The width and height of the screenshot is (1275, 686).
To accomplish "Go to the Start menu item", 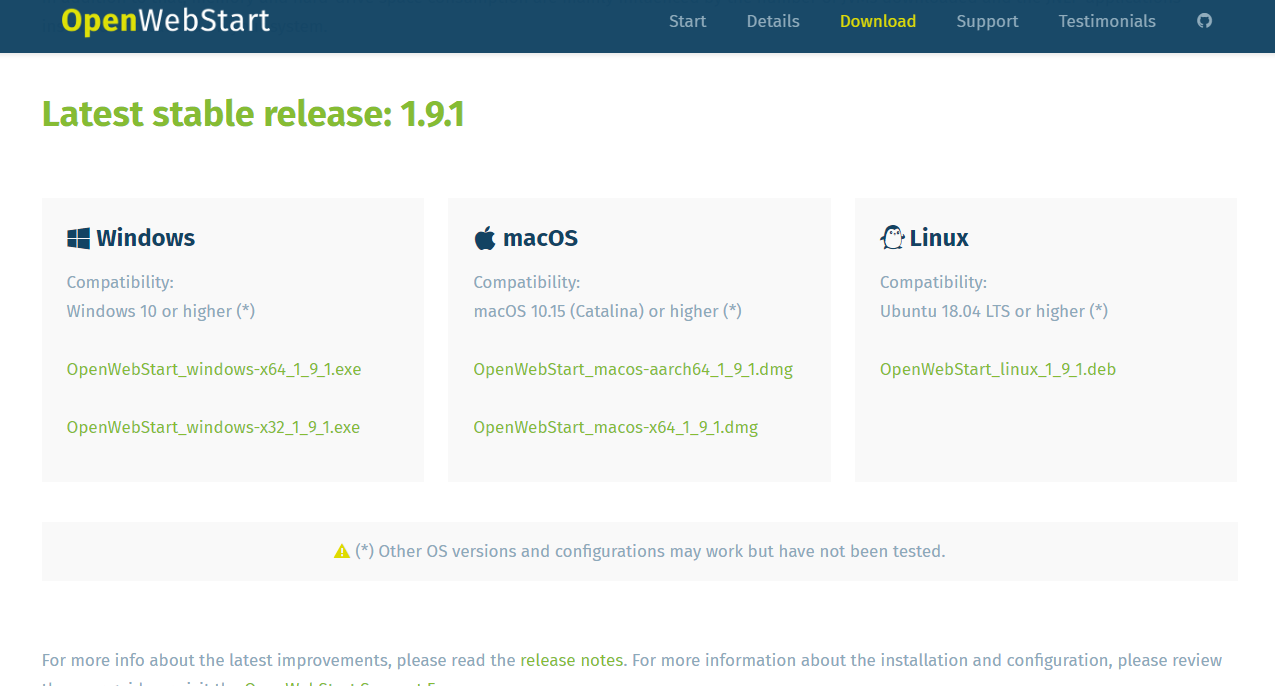I will coord(688,21).
